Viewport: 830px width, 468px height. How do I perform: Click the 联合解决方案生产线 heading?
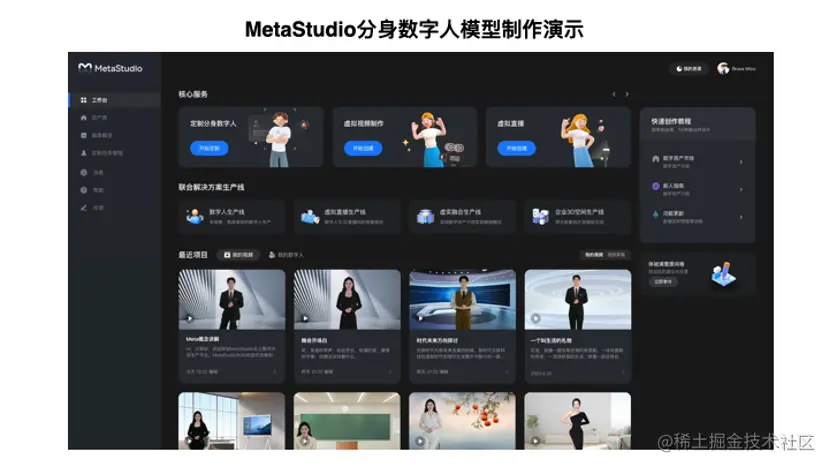[x=211, y=187]
